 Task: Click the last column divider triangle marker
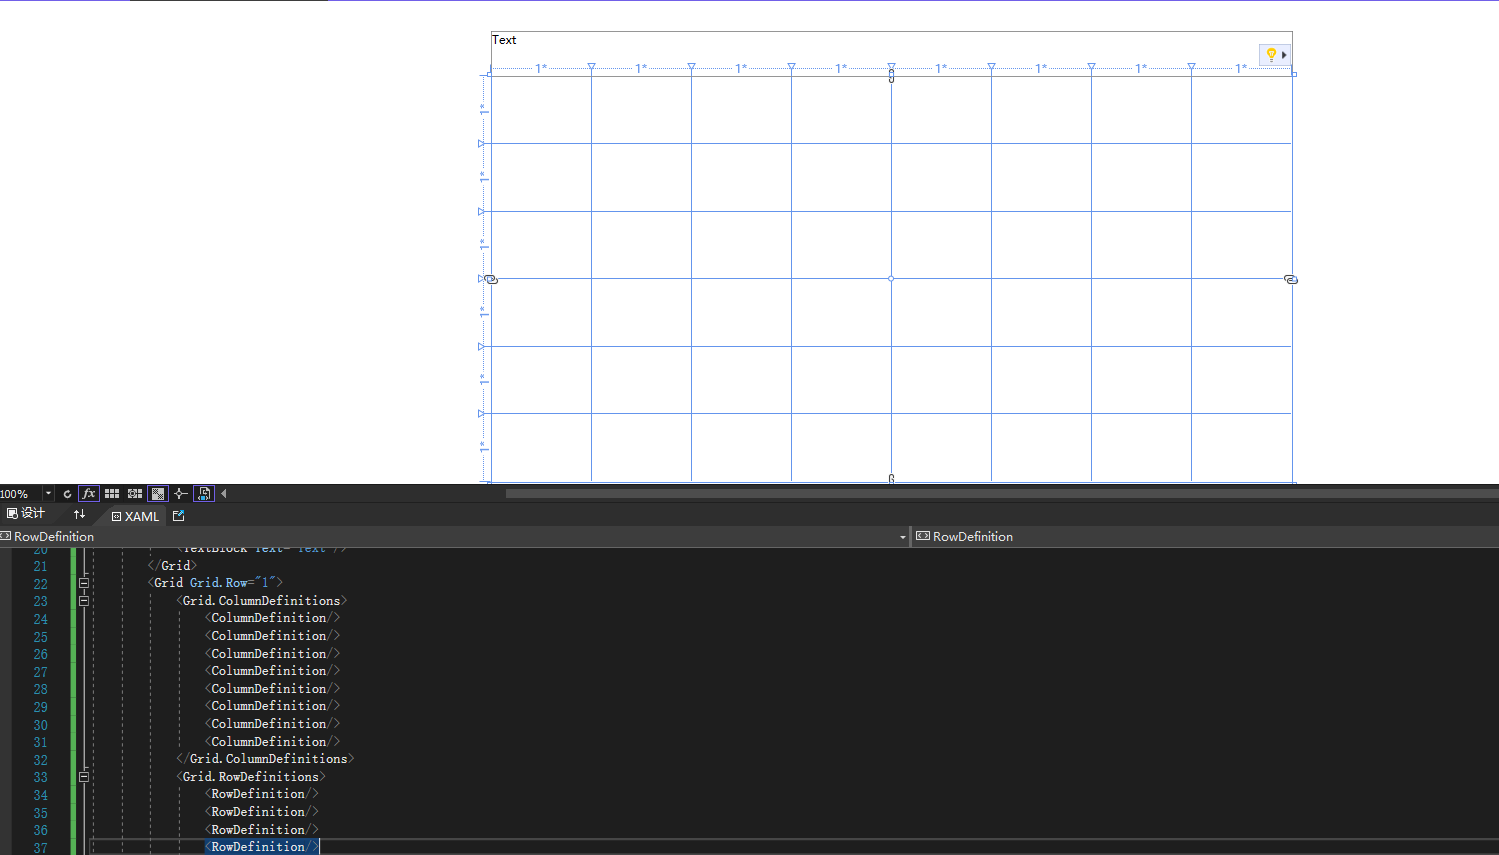click(1191, 67)
